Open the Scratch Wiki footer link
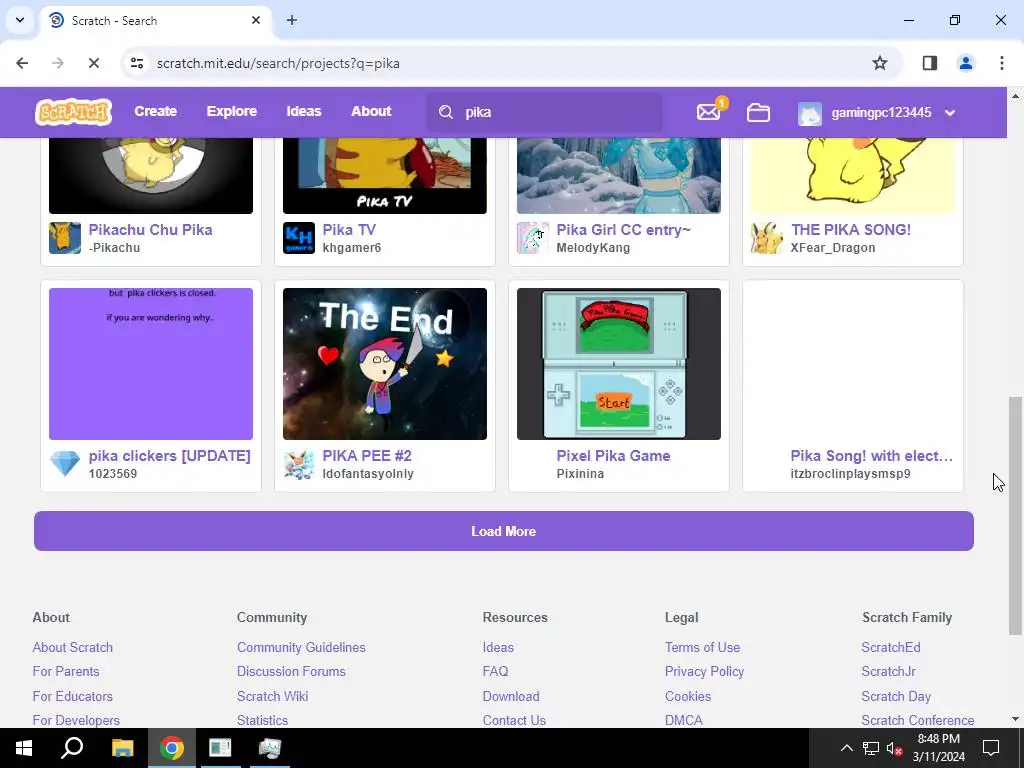 (272, 696)
